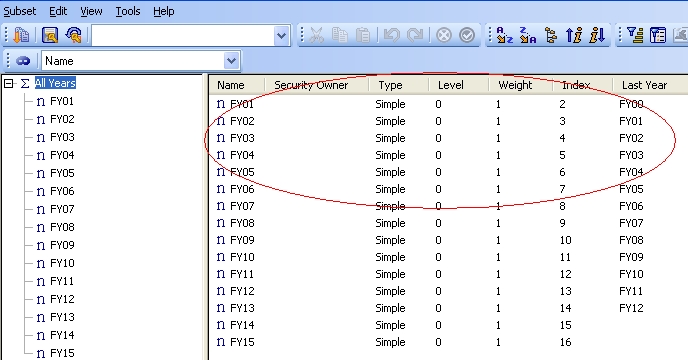
Task: Open the Help menu
Action: (164, 11)
